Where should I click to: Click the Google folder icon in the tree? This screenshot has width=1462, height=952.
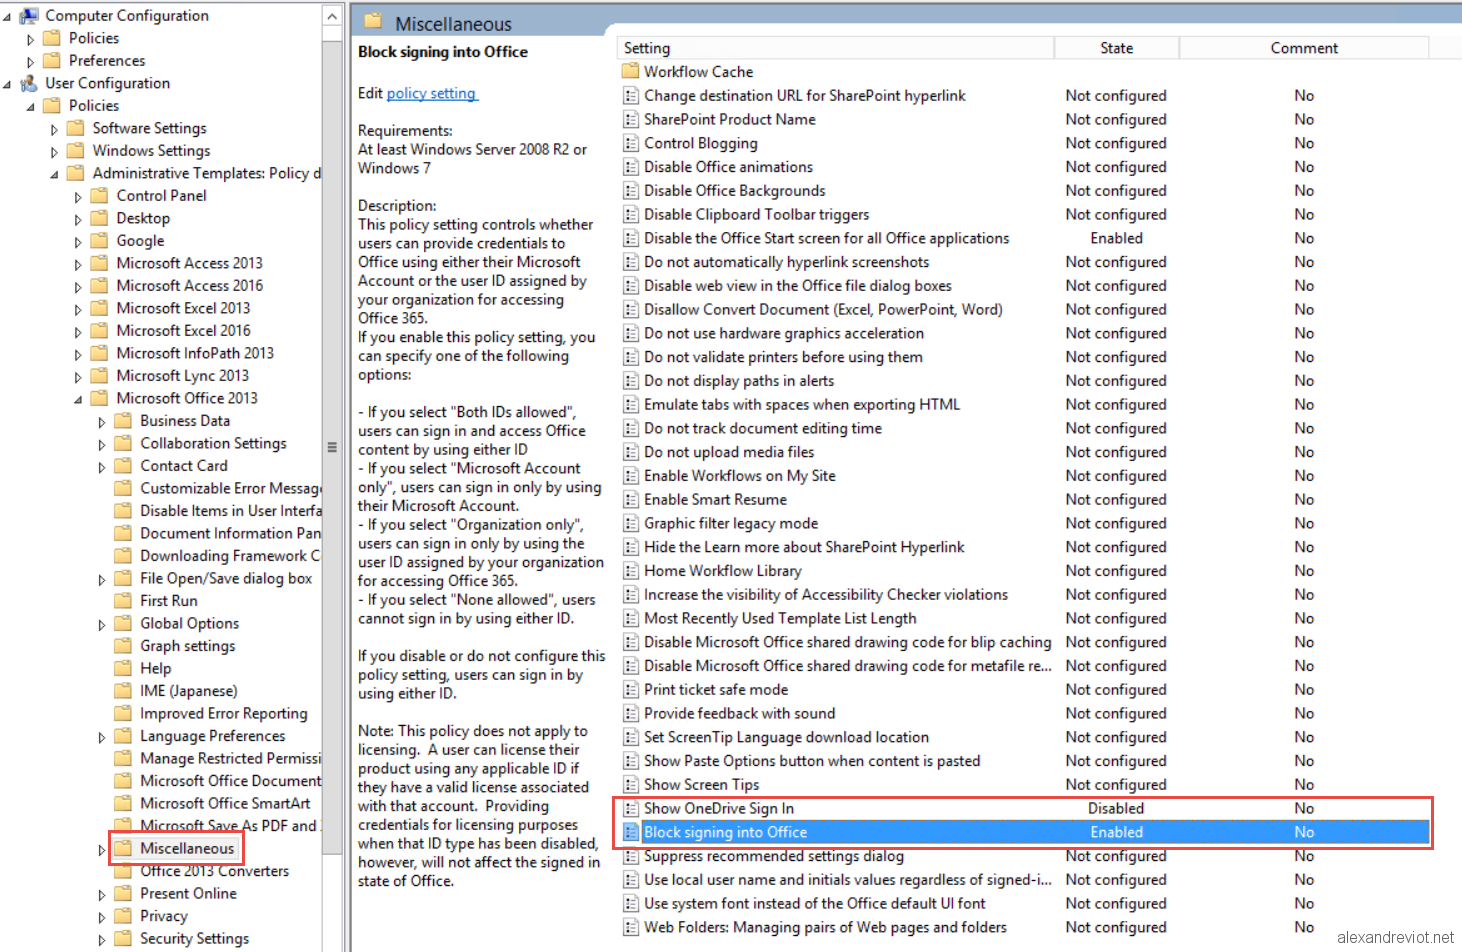click(x=99, y=241)
